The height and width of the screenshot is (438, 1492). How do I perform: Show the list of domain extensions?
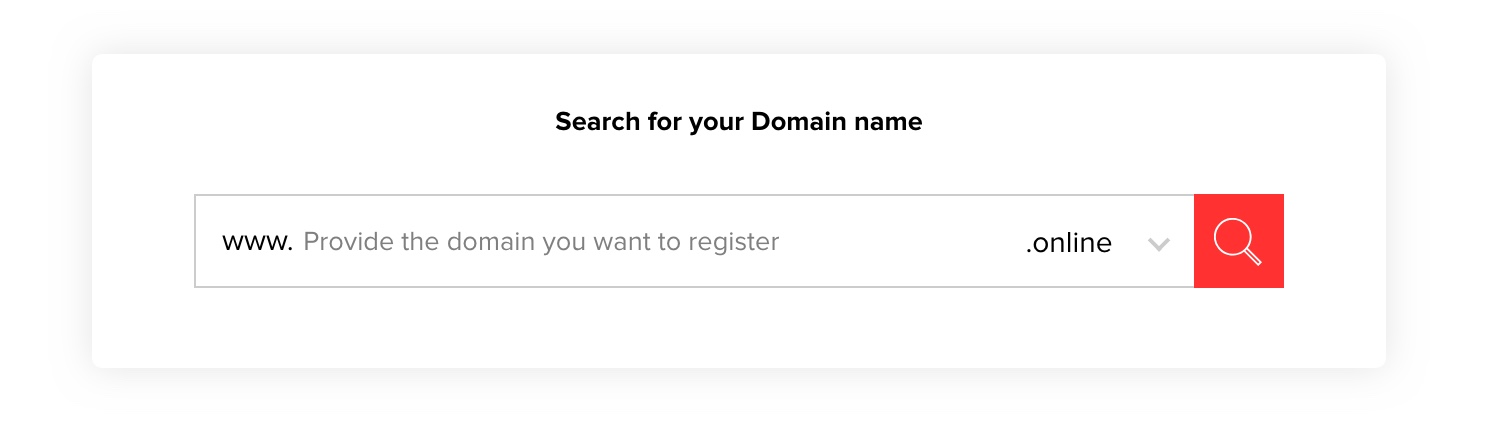click(x=1158, y=244)
